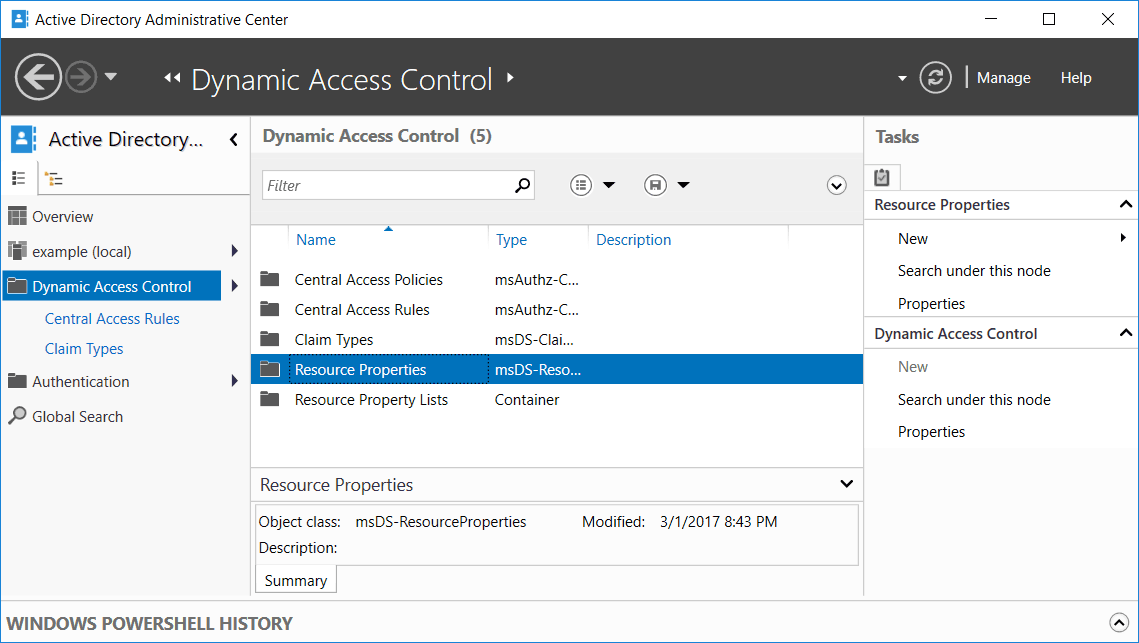
Task: Switch navigation pane to tree view
Action: (x=54, y=178)
